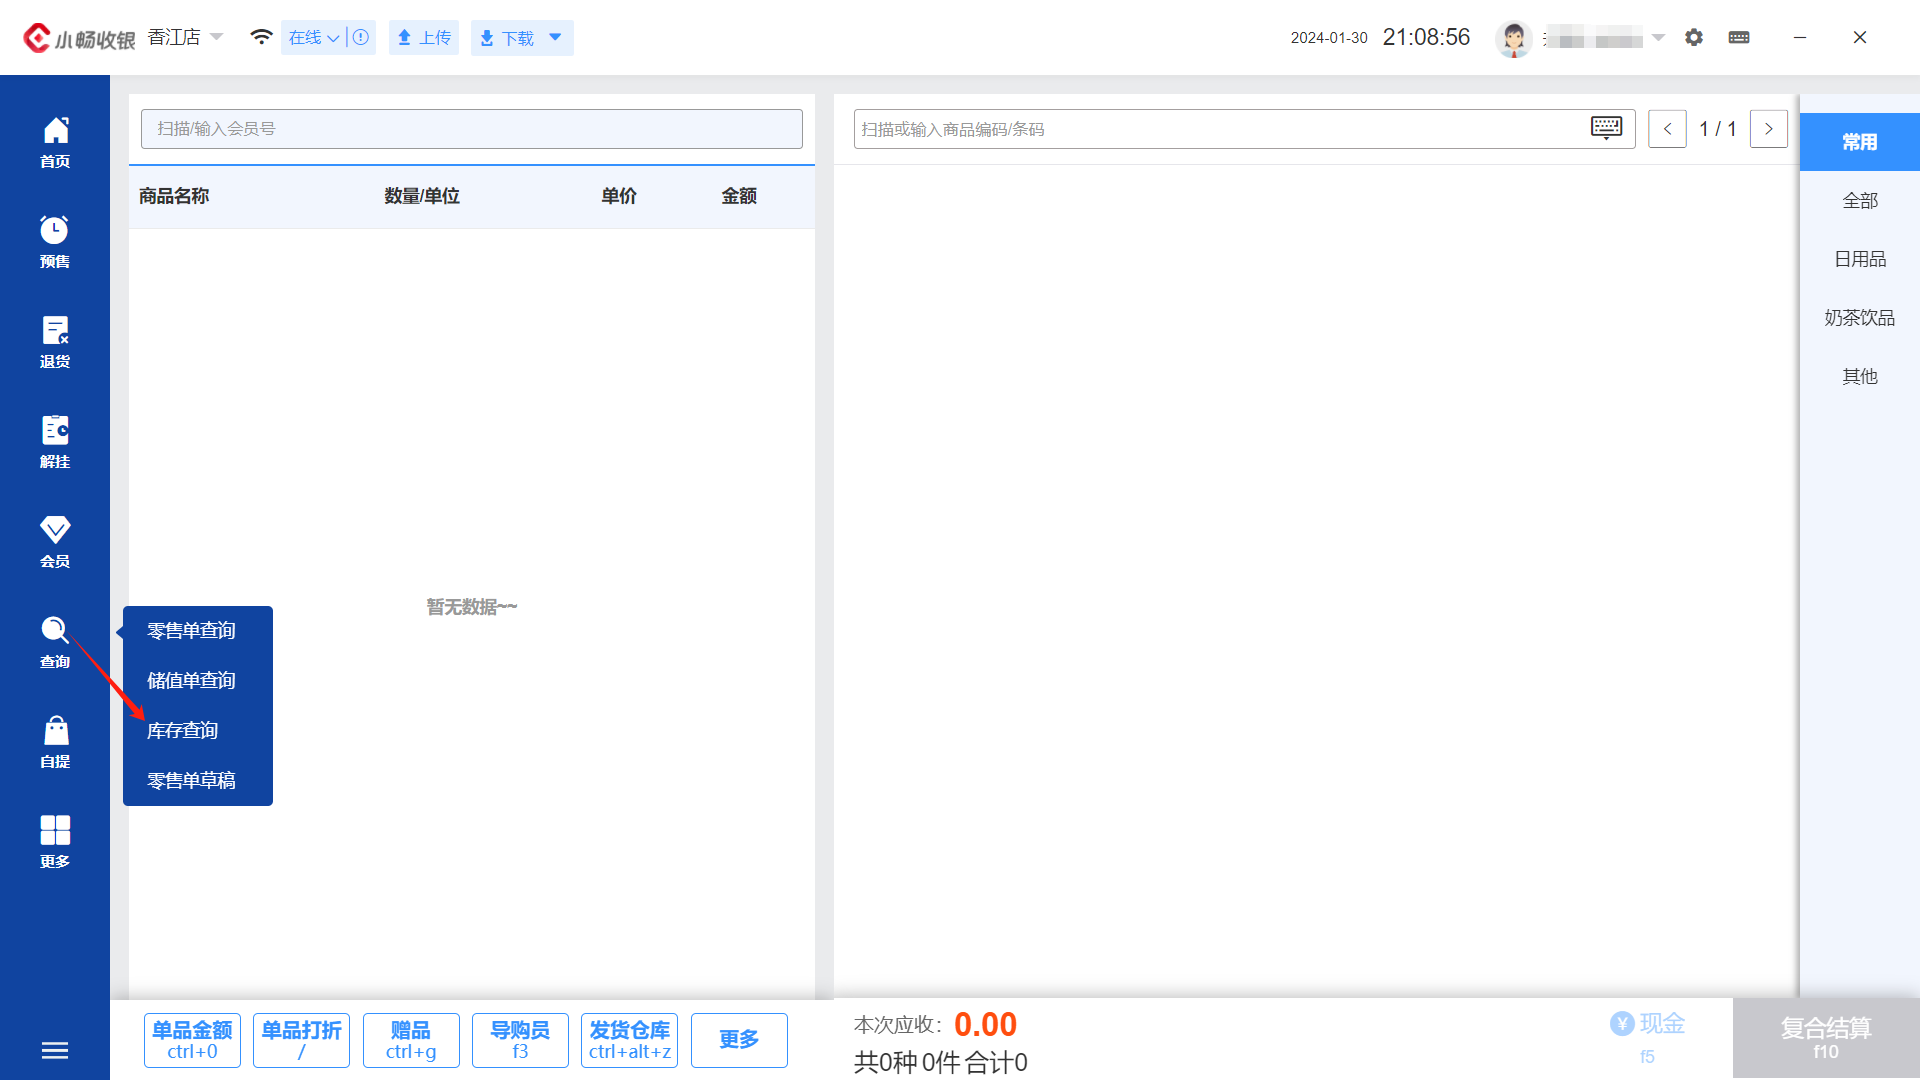1920x1080 pixels.
Task: Expand the 下载 download dropdown arrow
Action: pos(555,37)
